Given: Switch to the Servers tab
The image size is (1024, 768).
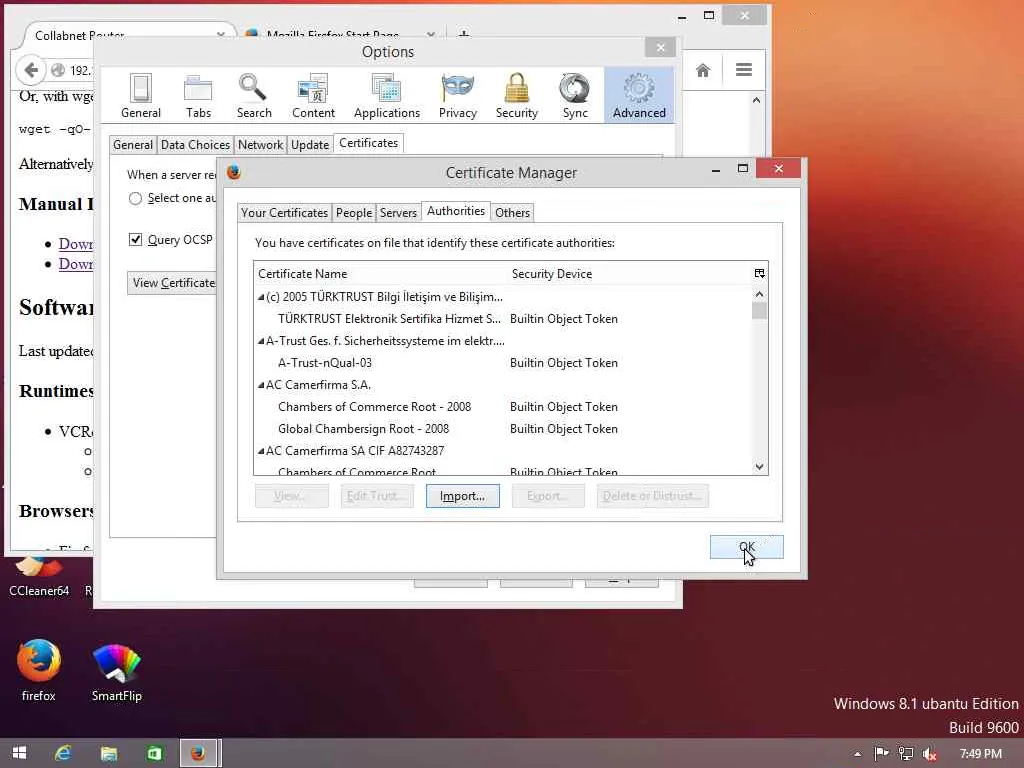Looking at the screenshot, I should coord(398,213).
